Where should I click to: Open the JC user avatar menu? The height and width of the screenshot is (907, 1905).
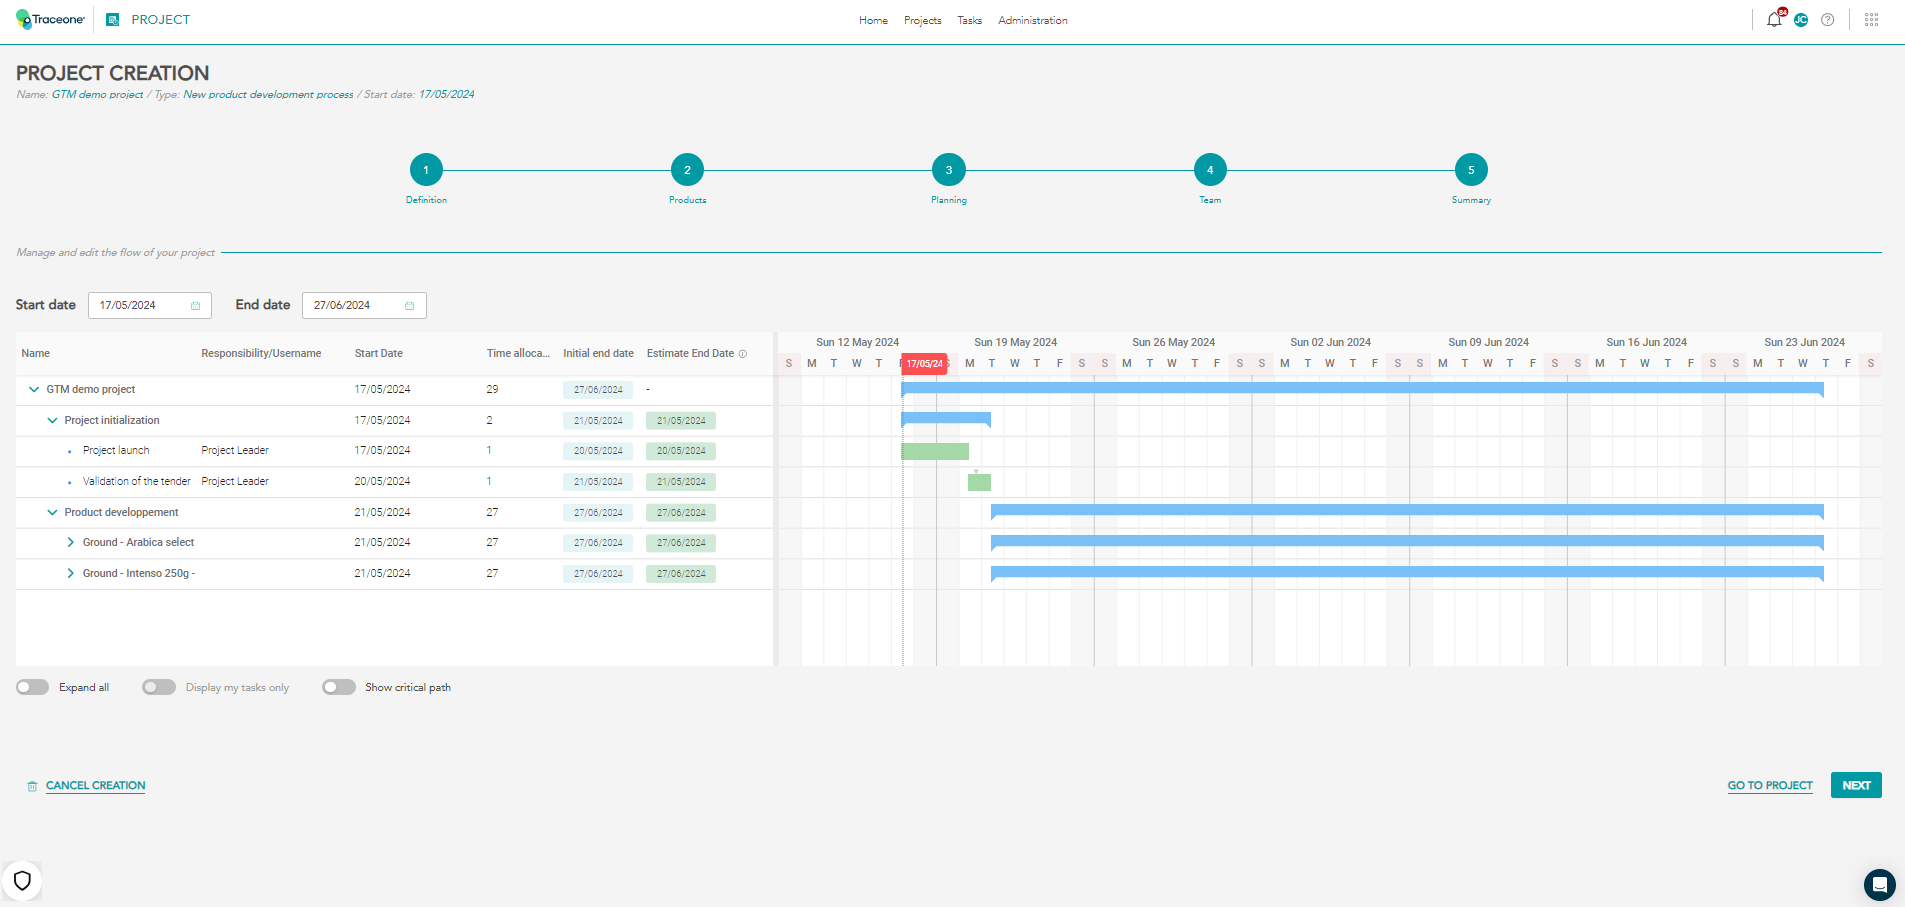pos(1801,19)
